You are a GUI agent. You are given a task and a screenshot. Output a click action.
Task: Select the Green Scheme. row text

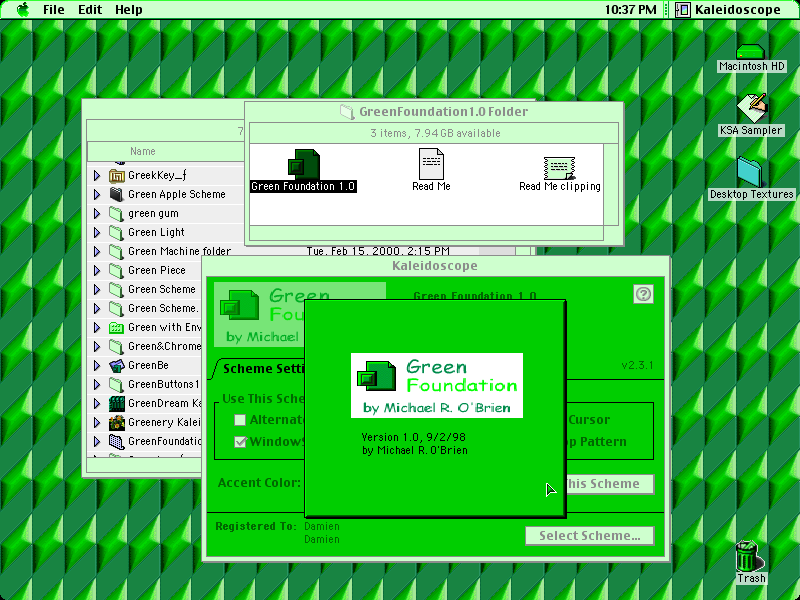click(163, 309)
